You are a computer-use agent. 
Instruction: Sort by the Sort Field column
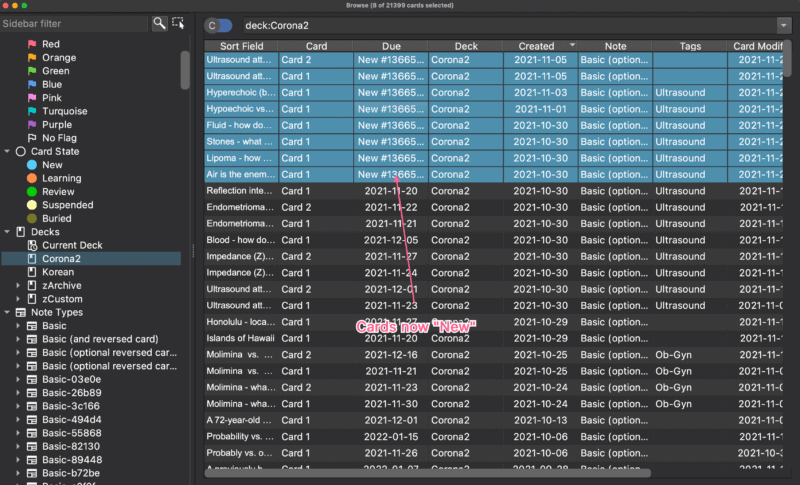(x=241, y=46)
